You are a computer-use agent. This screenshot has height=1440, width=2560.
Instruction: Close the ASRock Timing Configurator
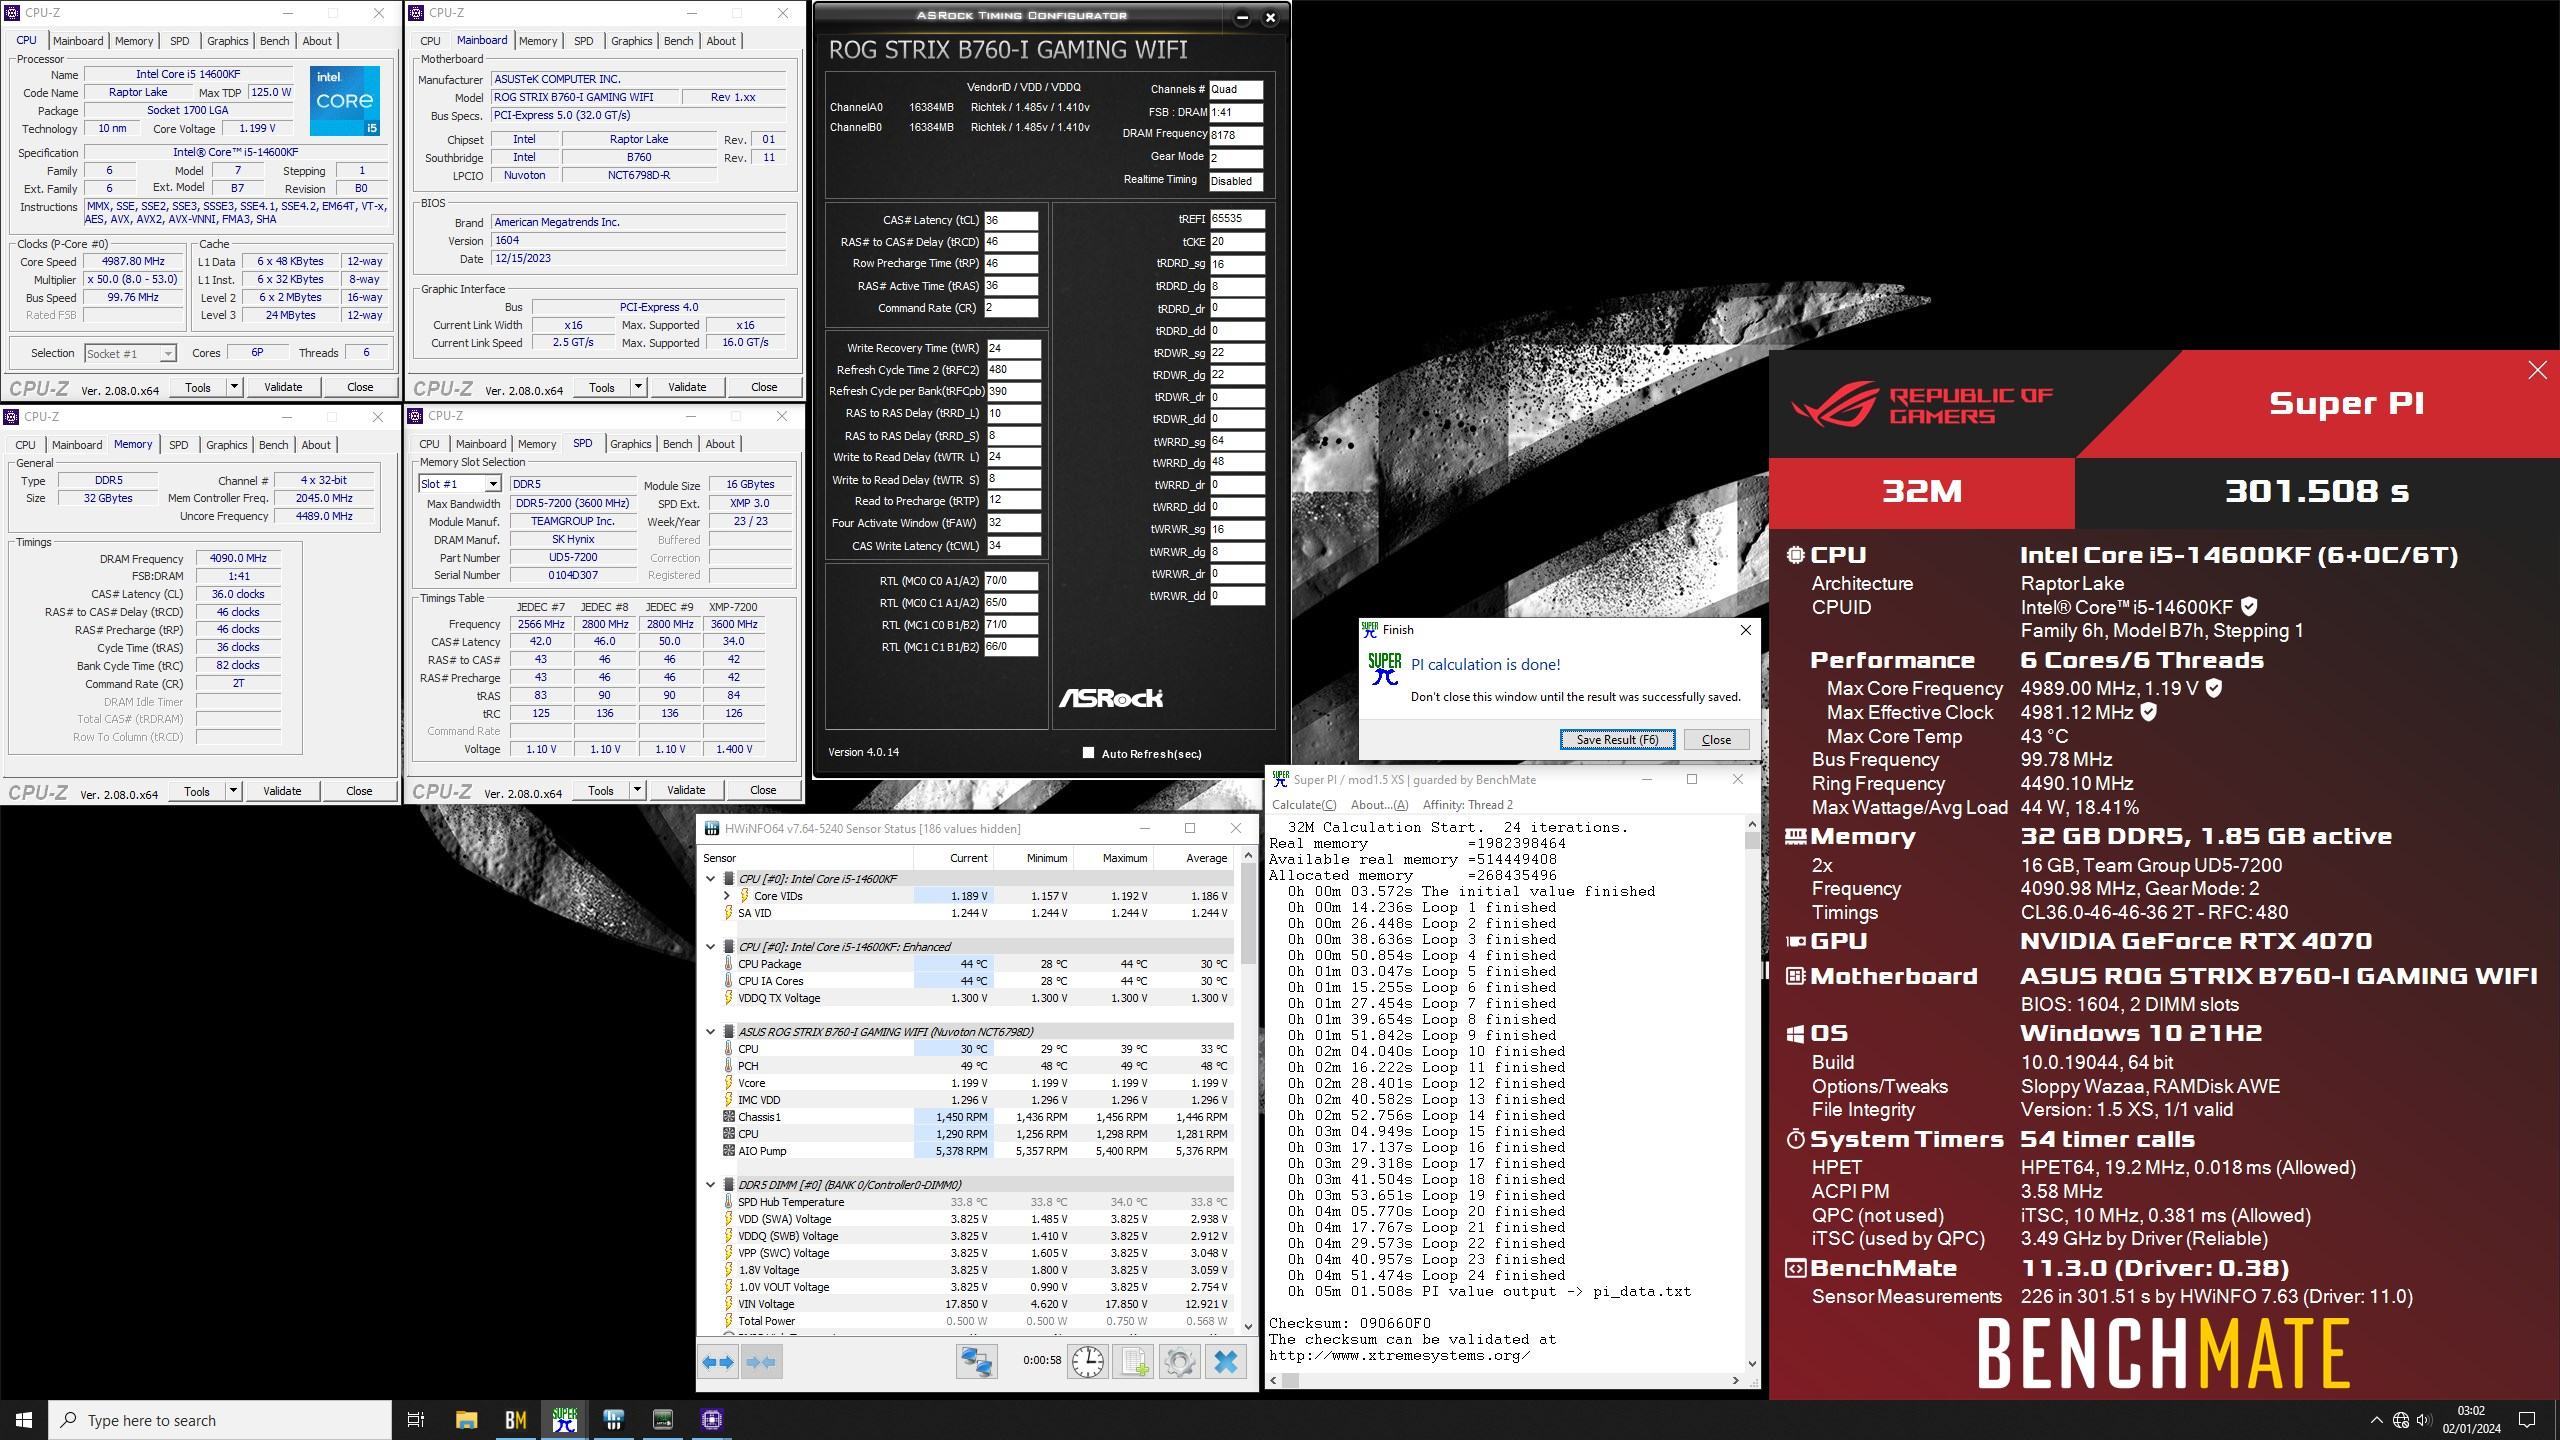[1270, 17]
